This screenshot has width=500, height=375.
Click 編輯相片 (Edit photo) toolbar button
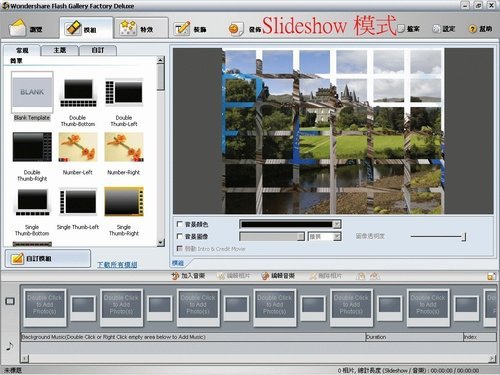pyautogui.click(x=233, y=276)
